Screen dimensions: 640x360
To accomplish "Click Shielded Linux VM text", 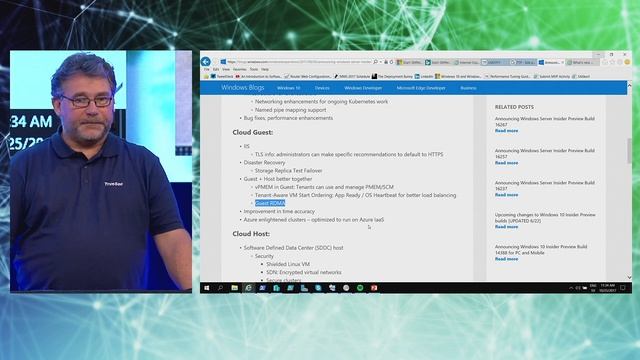I will 288,264.
